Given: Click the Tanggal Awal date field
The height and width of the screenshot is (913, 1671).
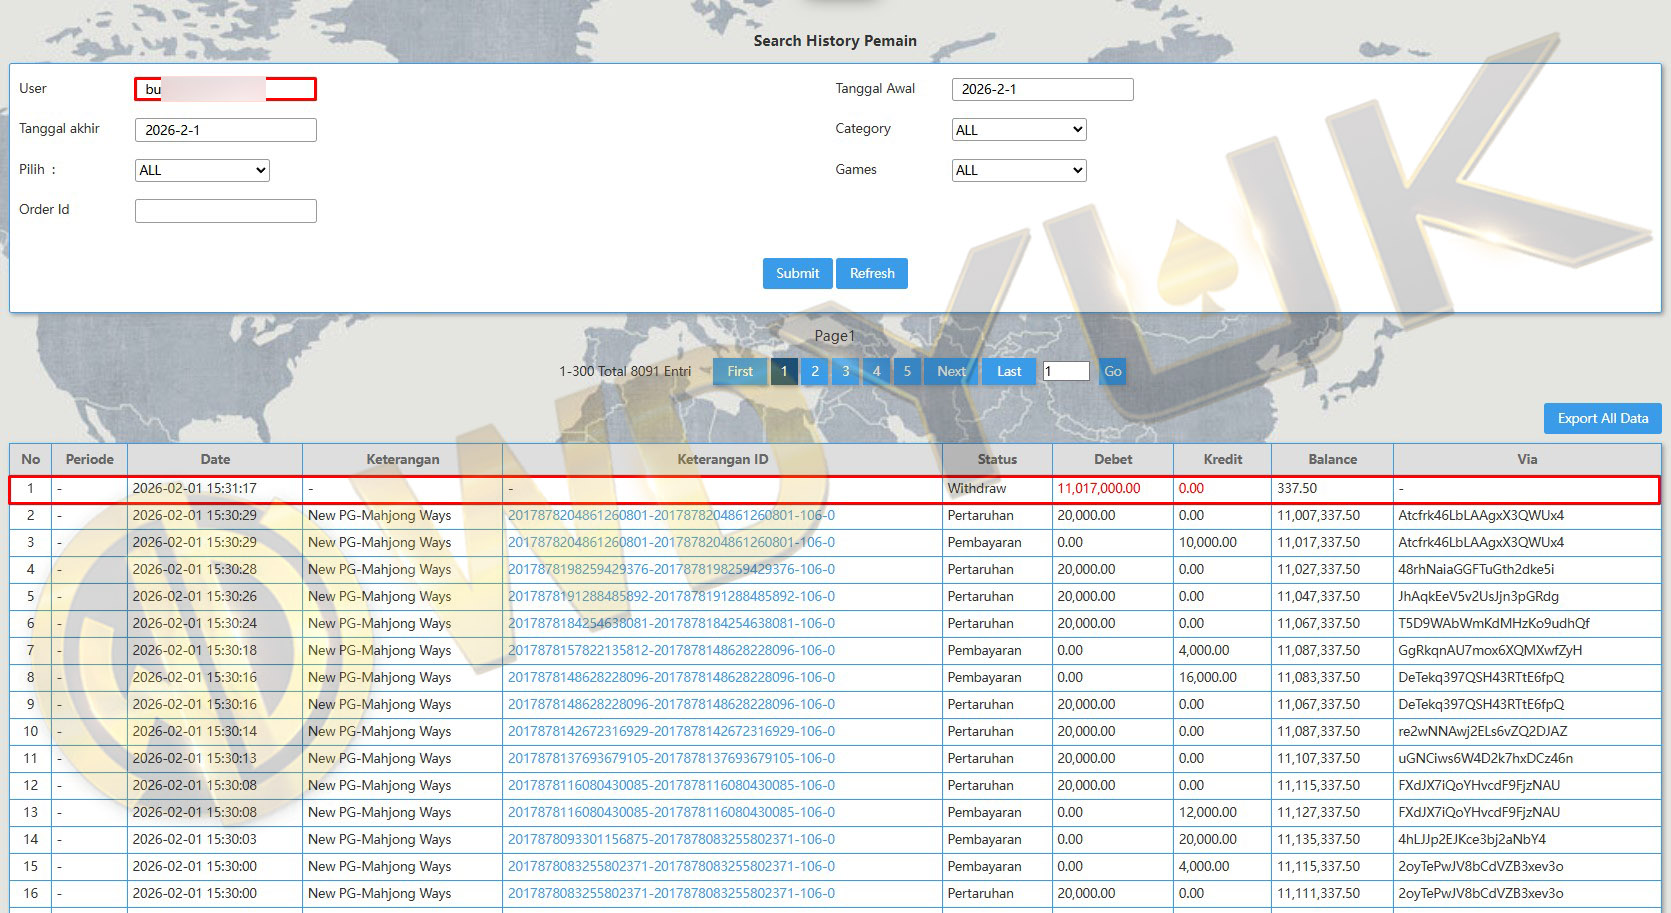Looking at the screenshot, I should [1042, 89].
